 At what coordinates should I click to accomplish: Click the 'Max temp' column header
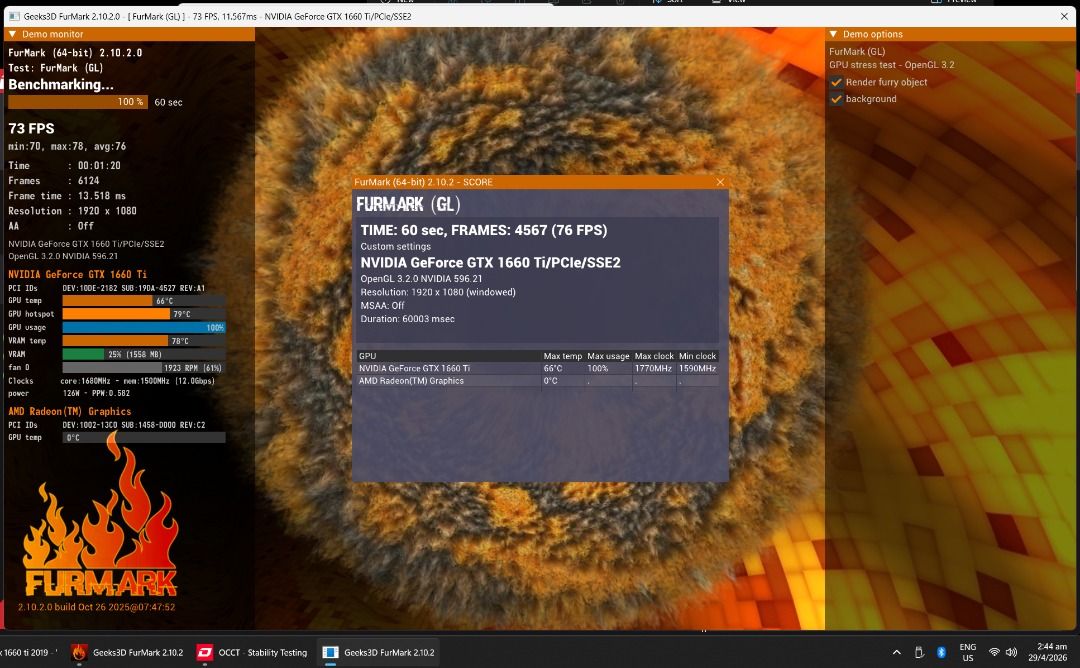tap(563, 356)
